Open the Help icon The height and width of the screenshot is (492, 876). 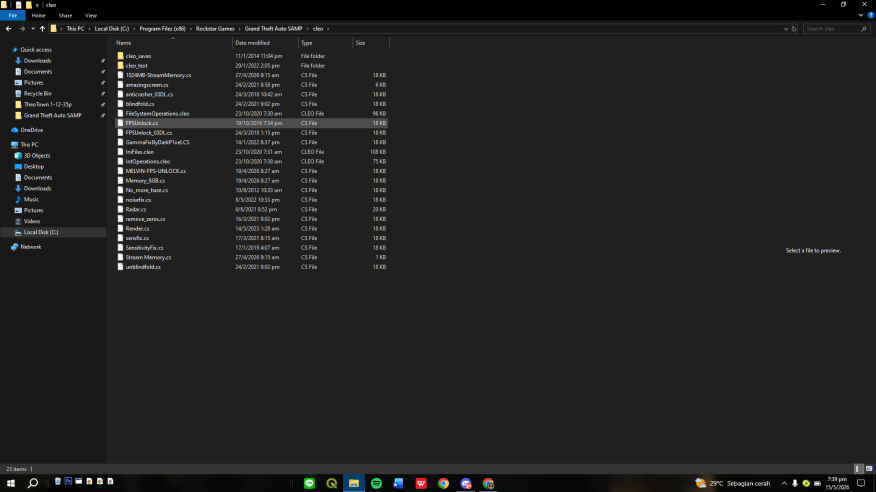(870, 16)
